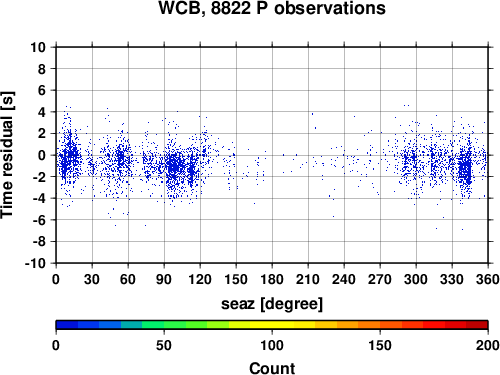Click the dark red end of the colorbar
The width and height of the screenshot is (500, 375).
point(477,324)
